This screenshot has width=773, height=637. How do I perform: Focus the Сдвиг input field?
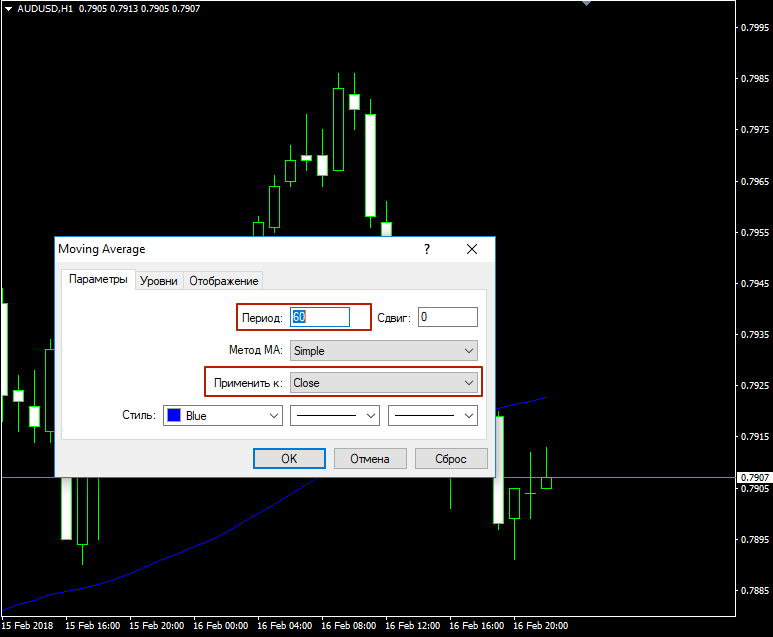click(447, 317)
